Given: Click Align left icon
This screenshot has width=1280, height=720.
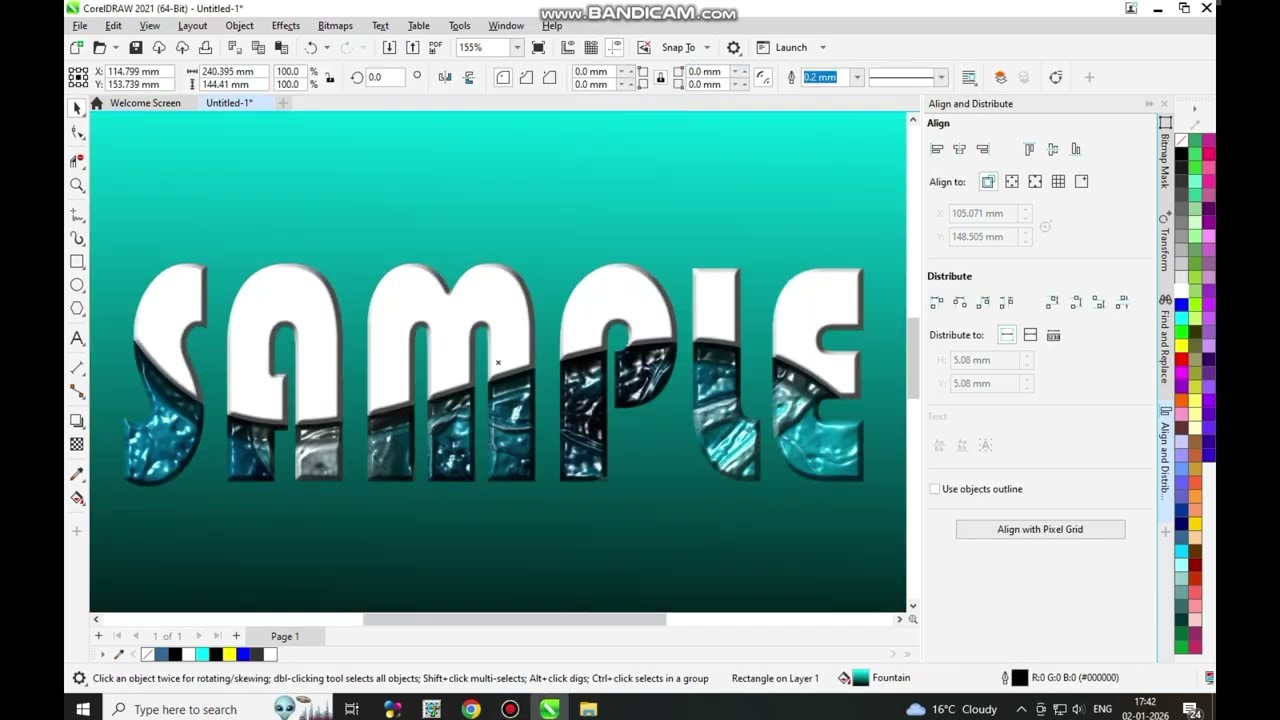Looking at the screenshot, I should (x=937, y=149).
